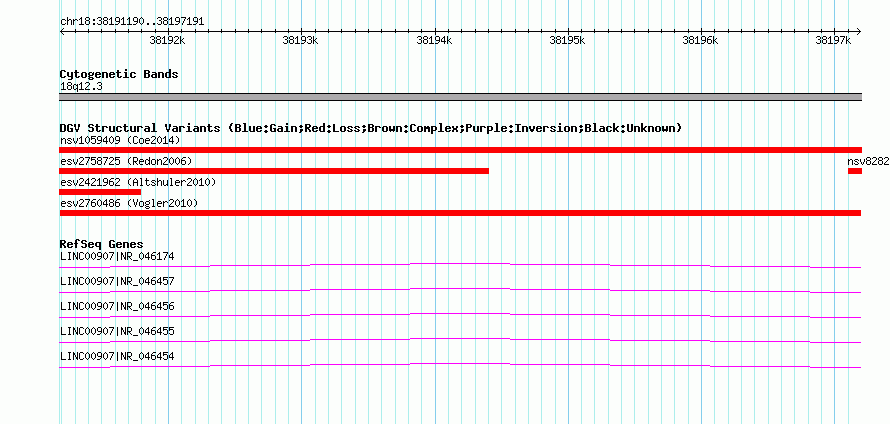Click the chr18:38191190..38197191 coordinate label
890x424 pixels.
pyautogui.click(x=132, y=22)
